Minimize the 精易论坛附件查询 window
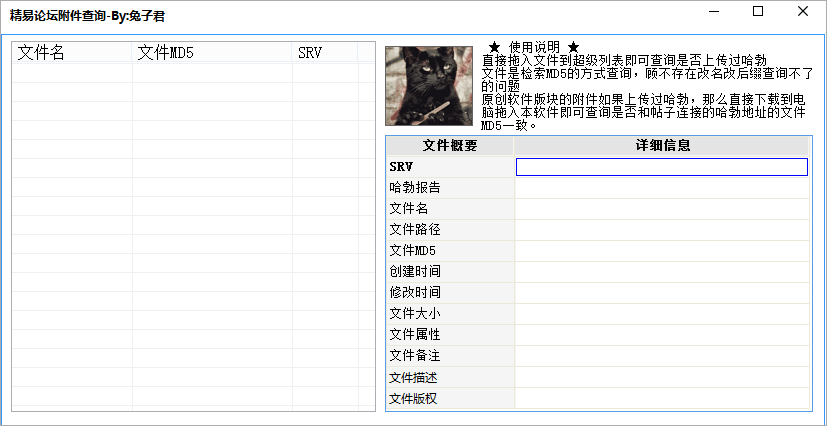Screen dimensions: 827x426 714,11
